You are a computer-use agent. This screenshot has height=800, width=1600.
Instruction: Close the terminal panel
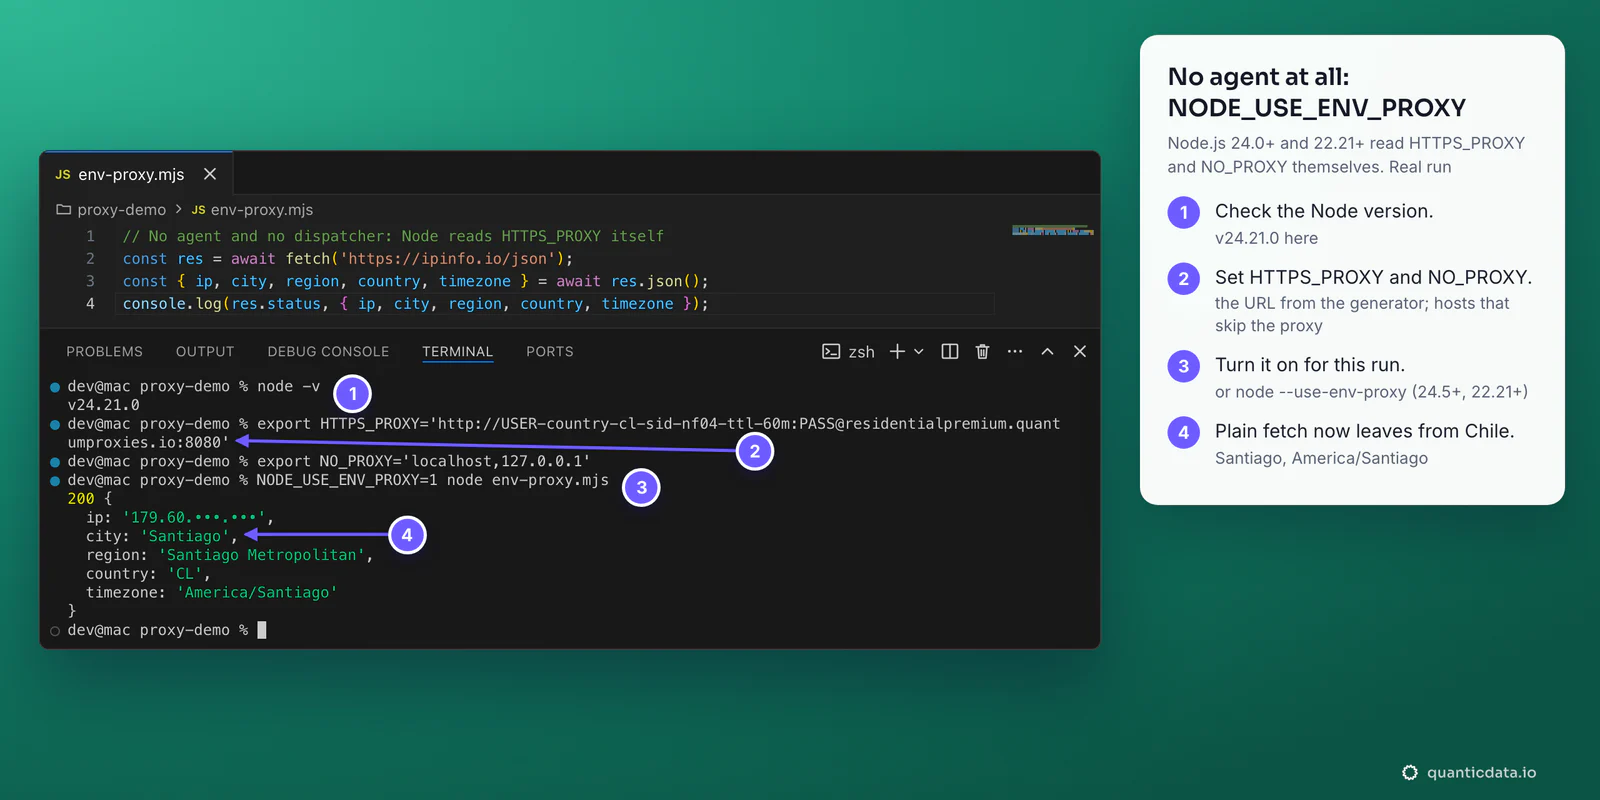coord(1080,351)
